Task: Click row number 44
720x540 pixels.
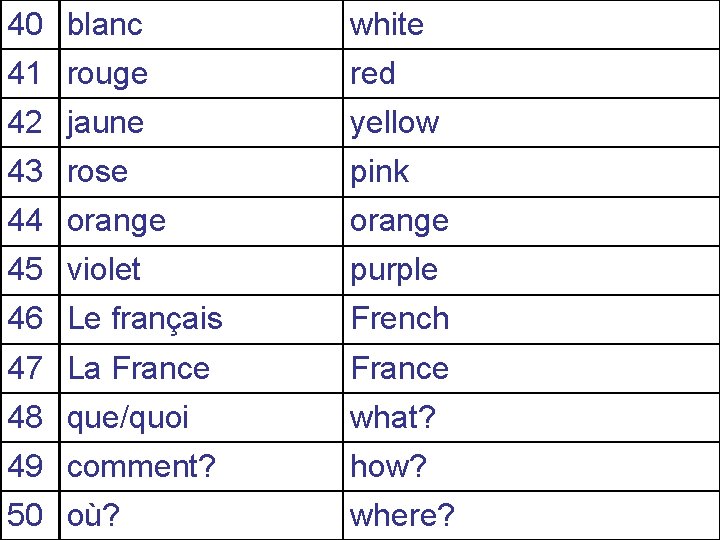Action: (x=25, y=220)
